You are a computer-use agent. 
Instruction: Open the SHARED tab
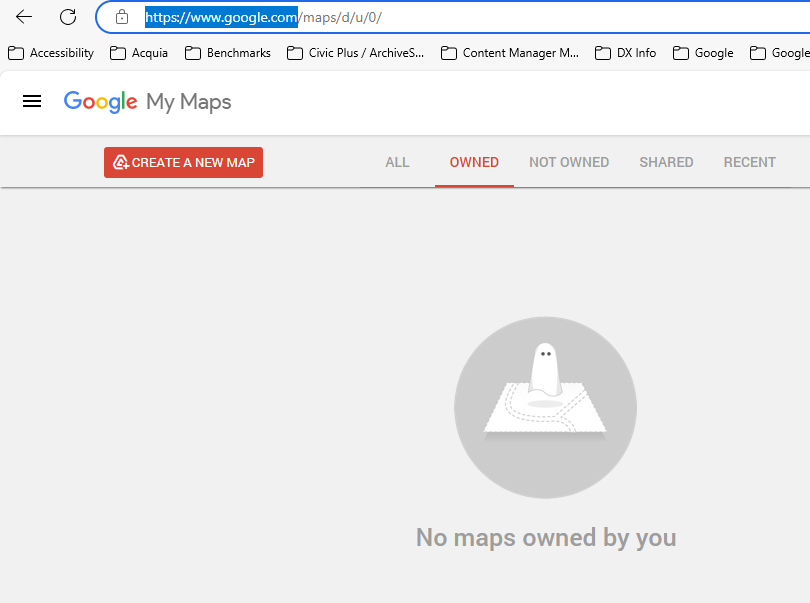666,162
